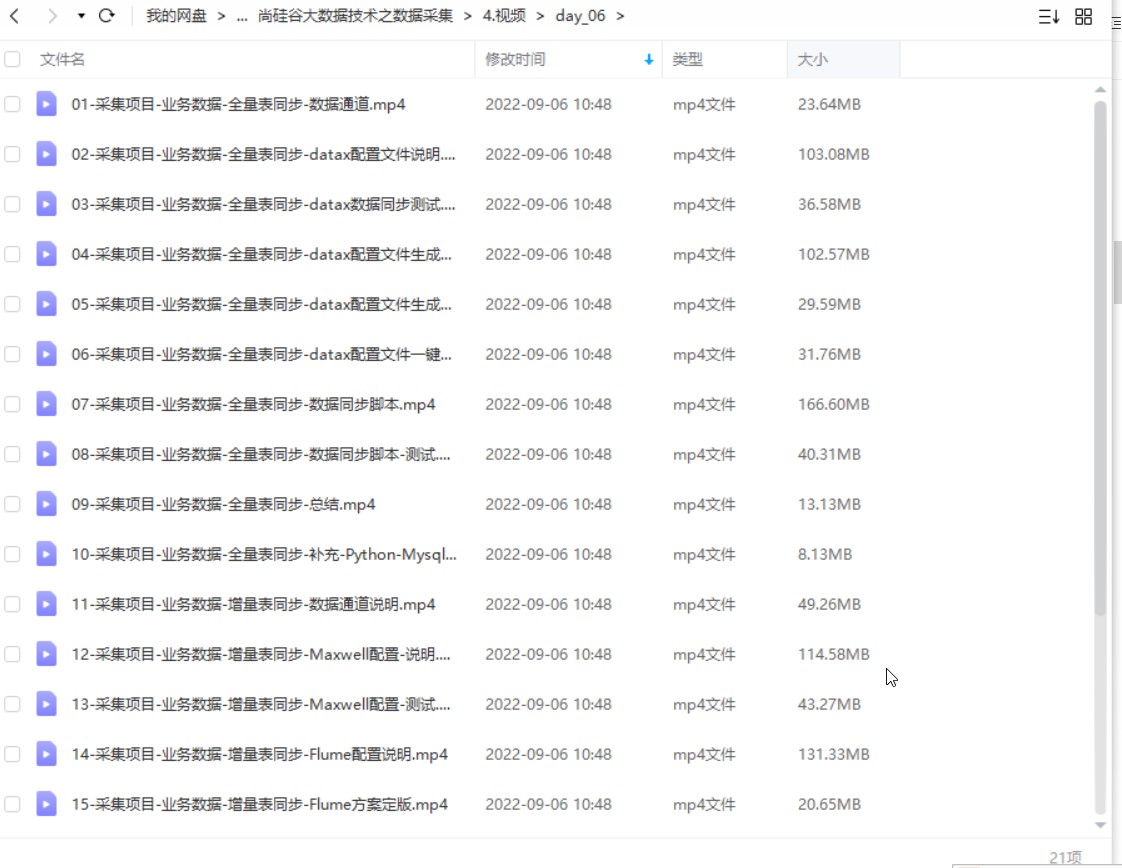This screenshot has width=1122, height=868.
Task: Click video icon of 13-Maxwell配置-测试 file
Action: (x=47, y=704)
